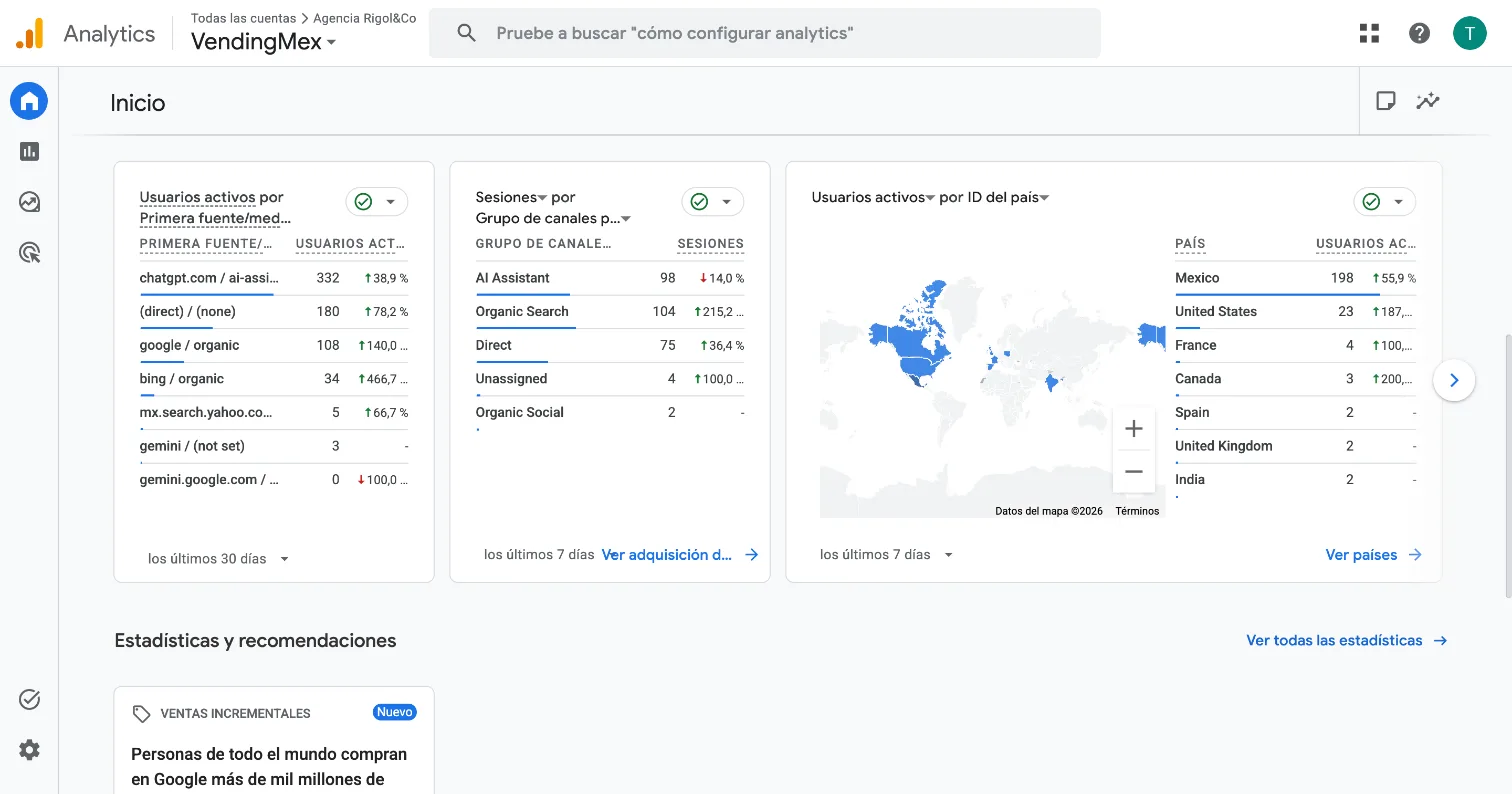Zoom out on the world map
Image resolution: width=1512 pixels, height=794 pixels.
pos(1133,471)
